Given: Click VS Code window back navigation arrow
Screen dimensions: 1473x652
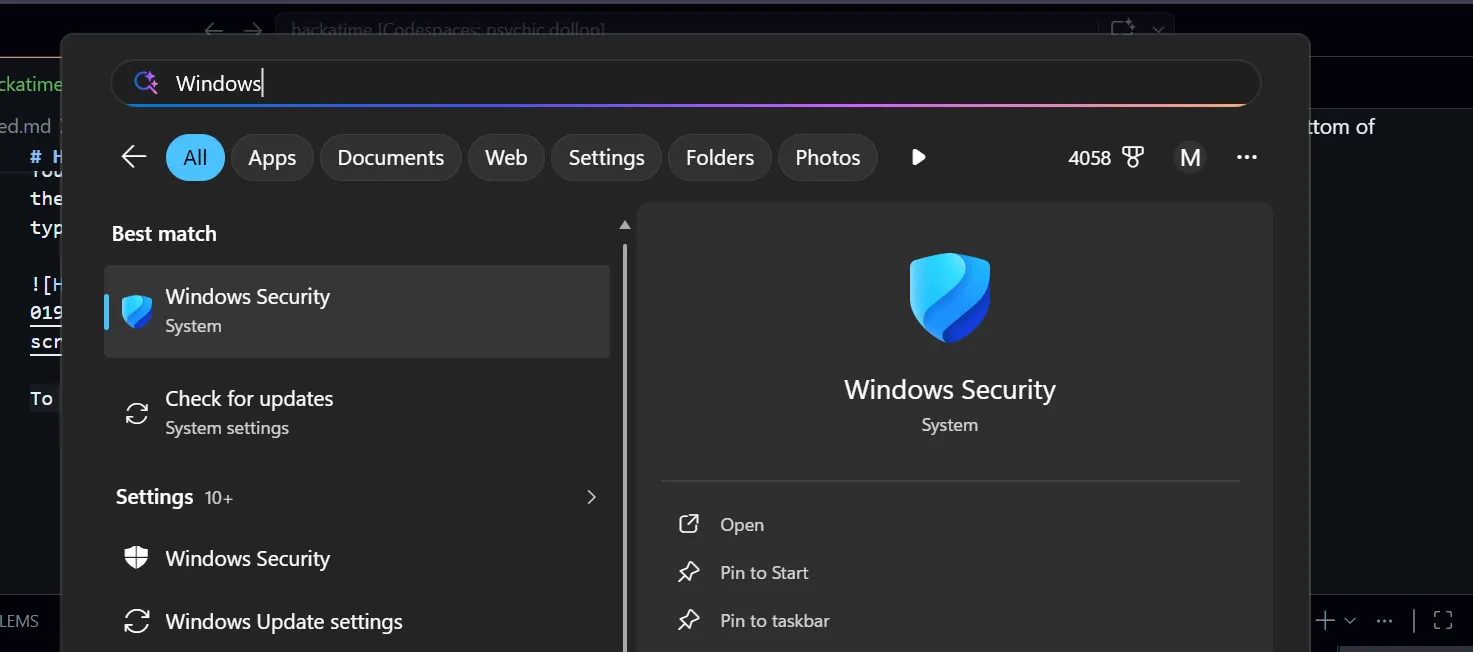Looking at the screenshot, I should [x=213, y=29].
